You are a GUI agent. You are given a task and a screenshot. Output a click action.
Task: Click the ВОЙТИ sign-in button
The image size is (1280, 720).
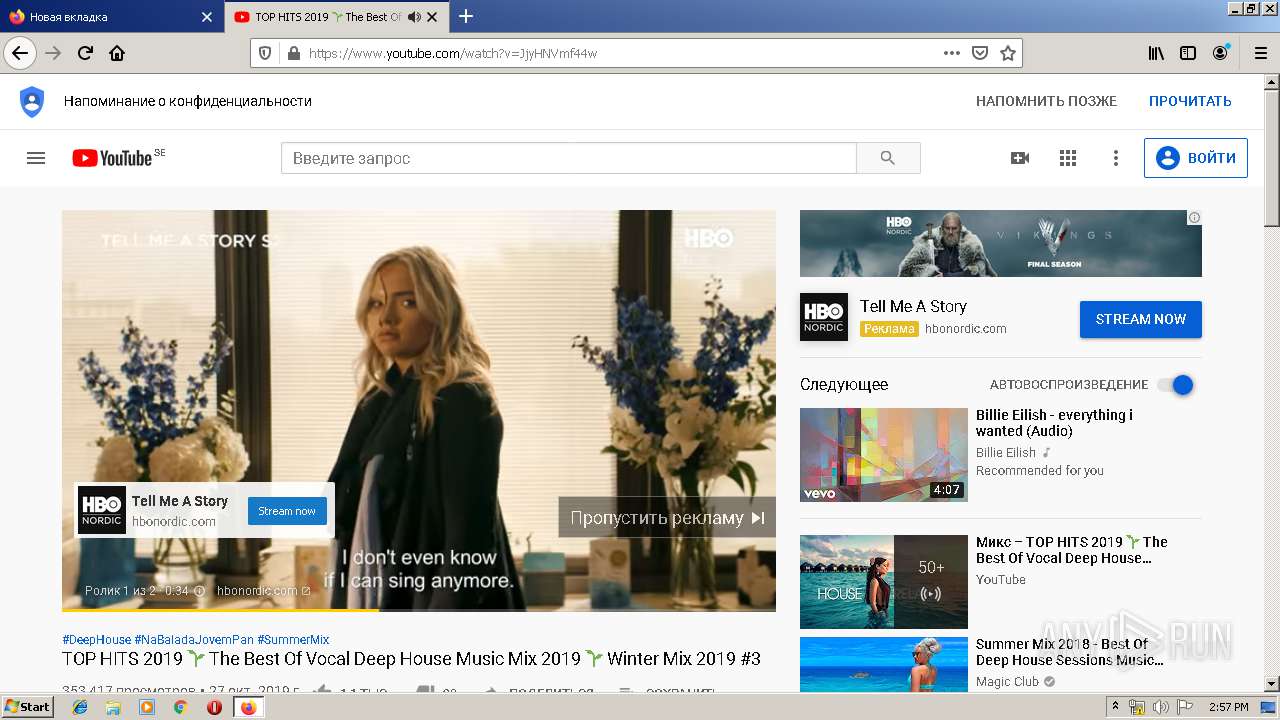[1196, 158]
